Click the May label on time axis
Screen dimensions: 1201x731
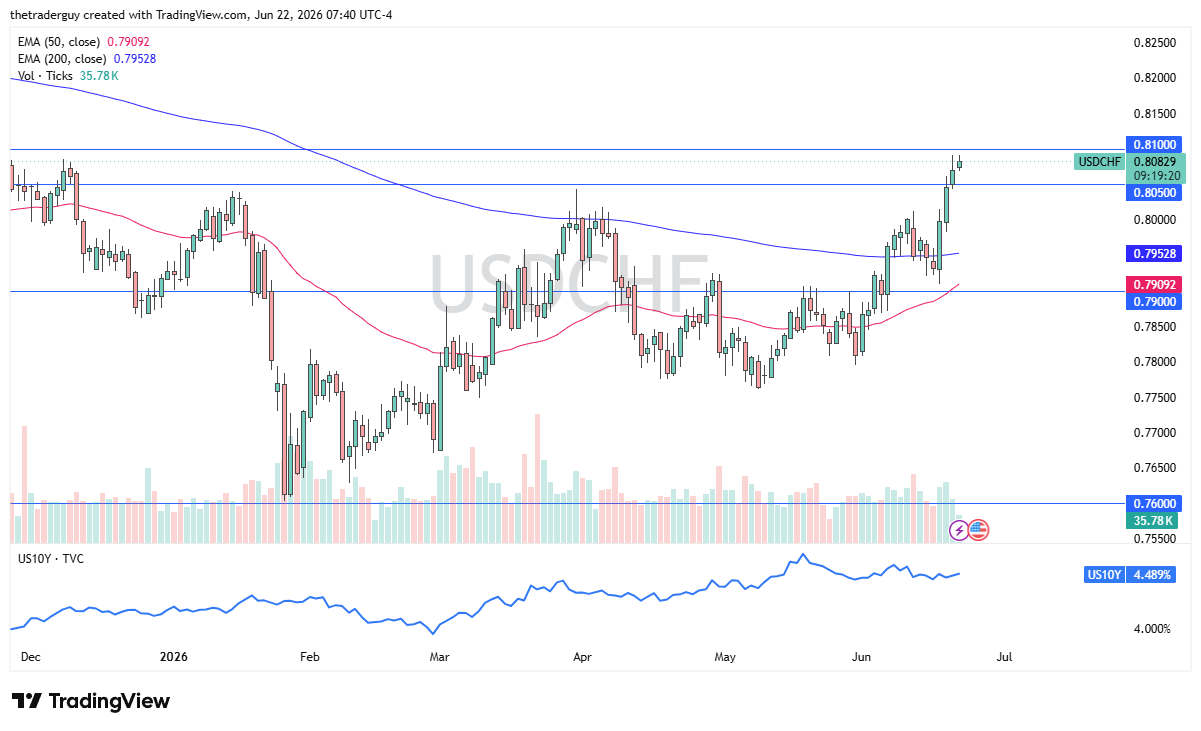coord(725,657)
